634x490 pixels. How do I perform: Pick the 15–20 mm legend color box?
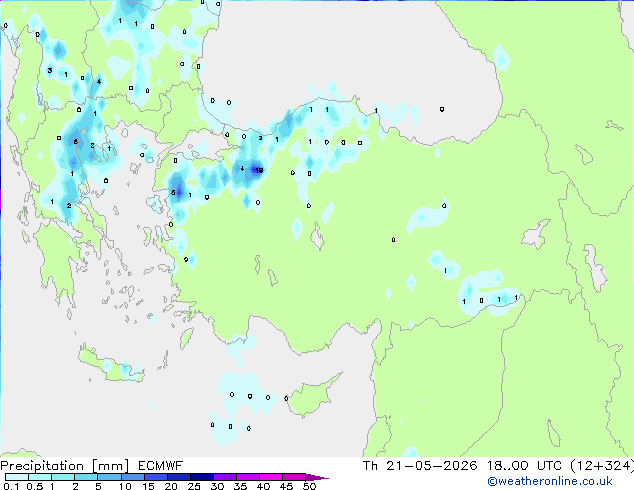pos(155,477)
